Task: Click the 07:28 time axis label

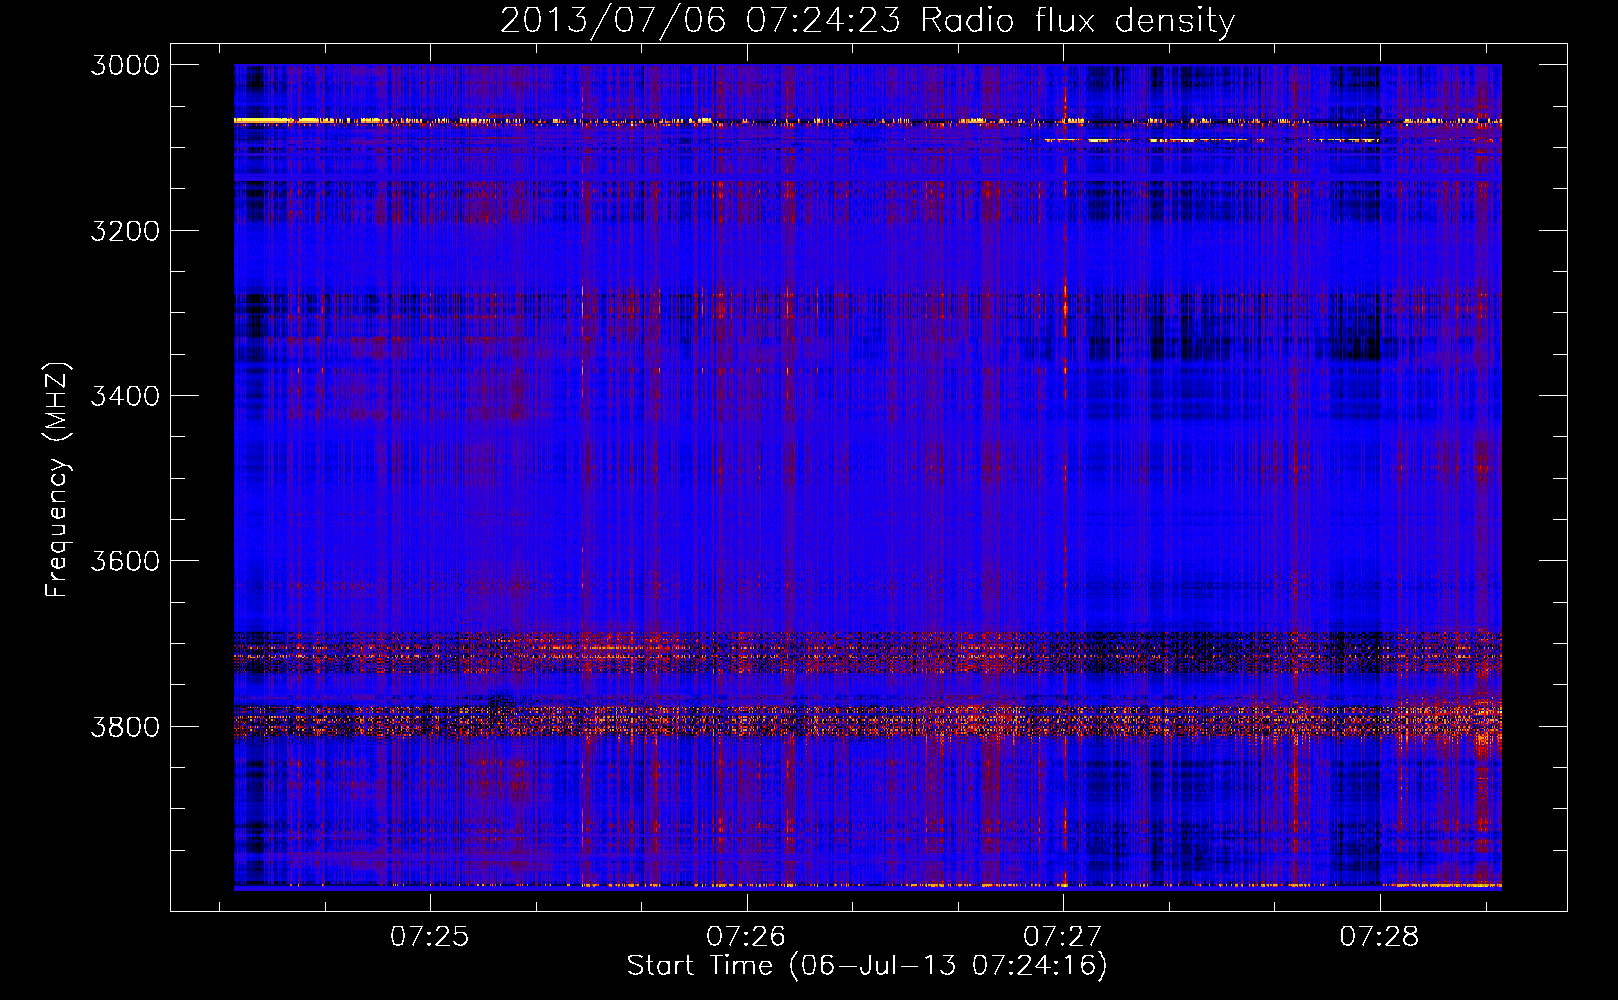Action: pyautogui.click(x=1379, y=936)
